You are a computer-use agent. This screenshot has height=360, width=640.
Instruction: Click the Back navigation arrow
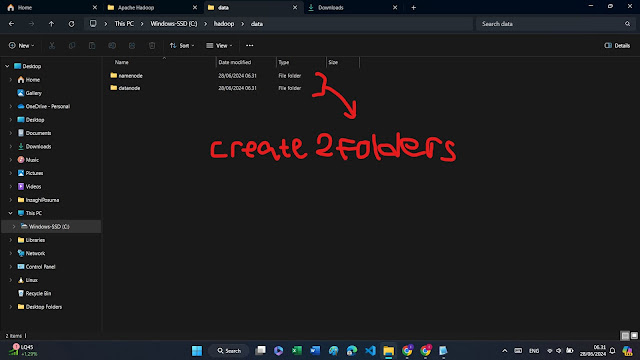click(x=11, y=24)
